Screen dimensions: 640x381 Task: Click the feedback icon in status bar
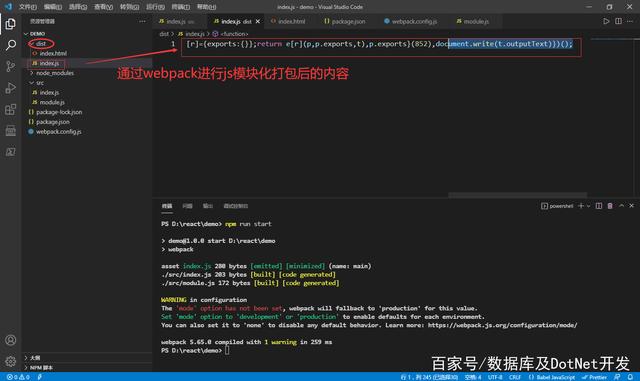[617, 377]
